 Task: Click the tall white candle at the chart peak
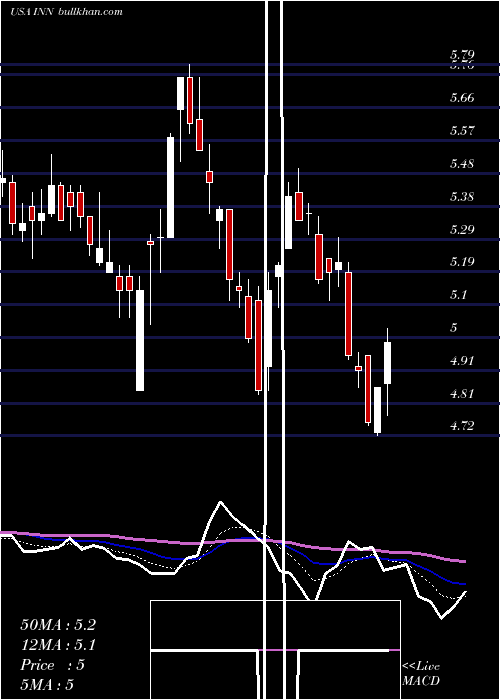tap(180, 93)
